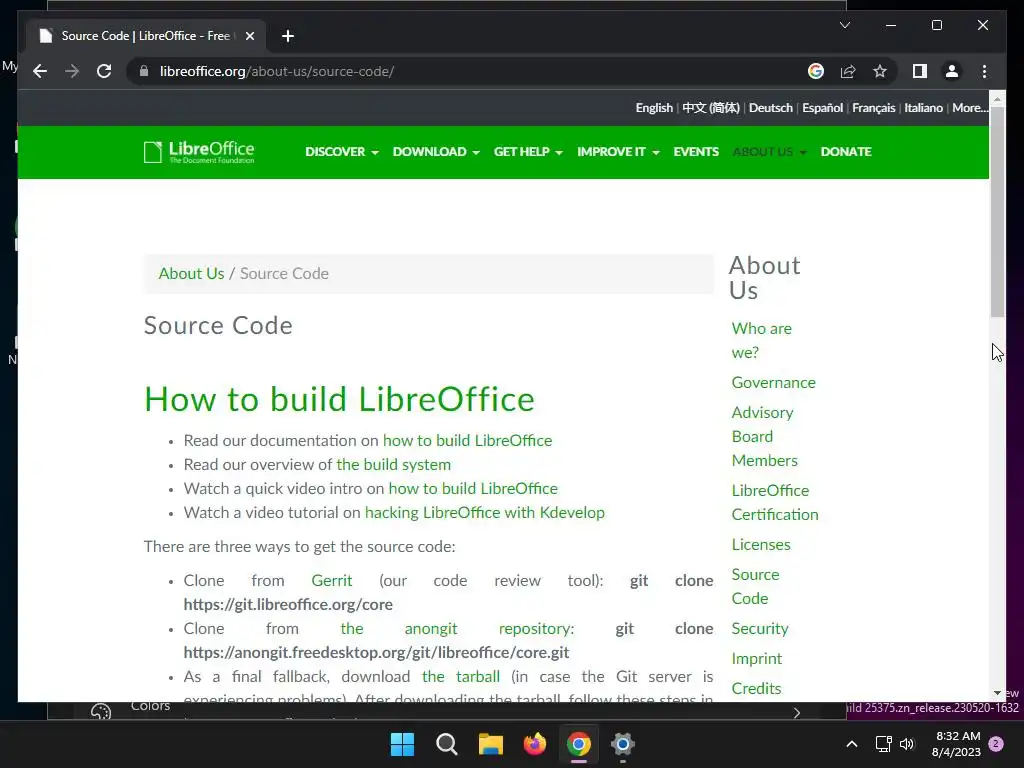Expand the DOWNLOAD menu

click(x=436, y=152)
